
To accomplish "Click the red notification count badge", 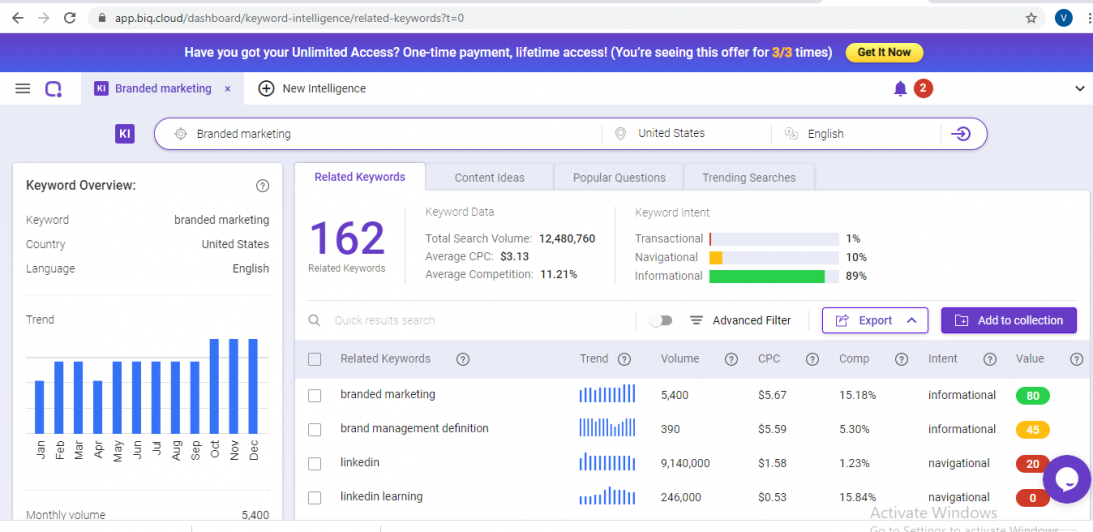I will [923, 89].
